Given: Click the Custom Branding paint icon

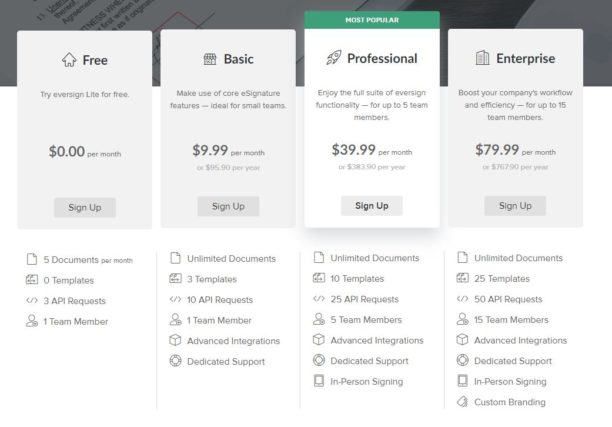Looking at the screenshot, I should point(463,402).
